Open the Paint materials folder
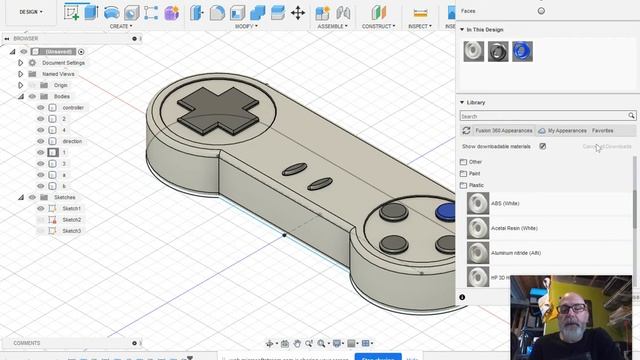The width and height of the screenshot is (640, 360). tap(471, 173)
